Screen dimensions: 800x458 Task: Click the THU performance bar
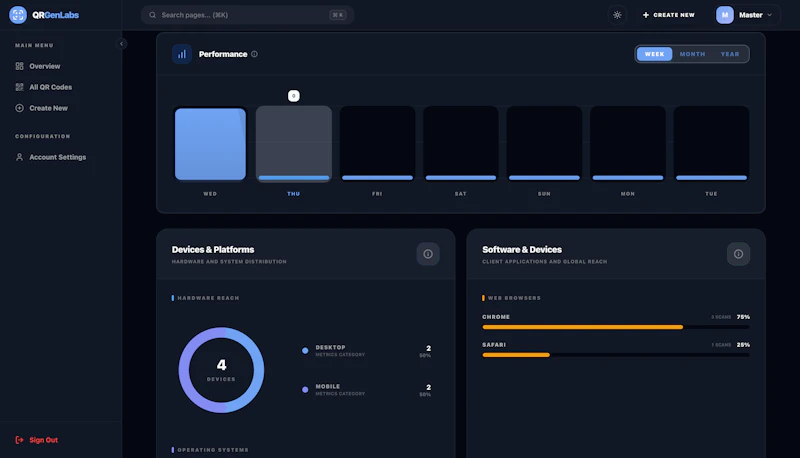pyautogui.click(x=294, y=144)
